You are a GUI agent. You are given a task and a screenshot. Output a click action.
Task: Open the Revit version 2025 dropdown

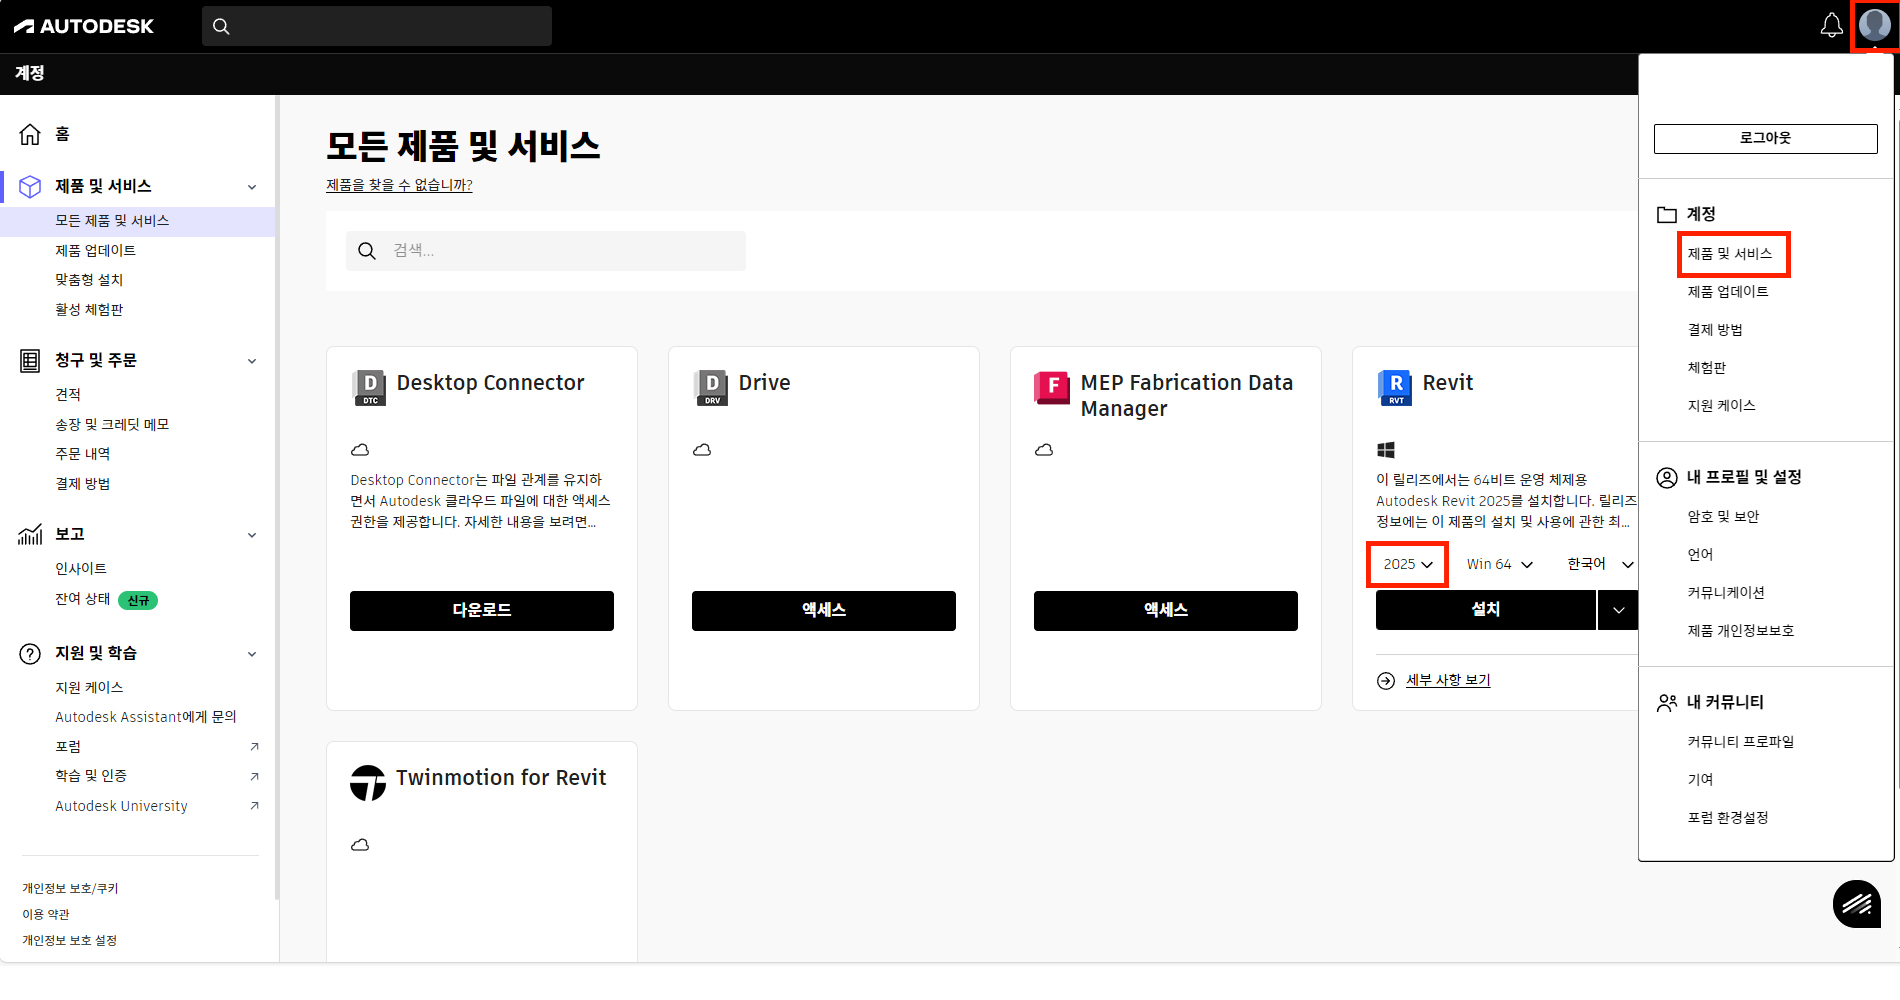pyautogui.click(x=1407, y=564)
